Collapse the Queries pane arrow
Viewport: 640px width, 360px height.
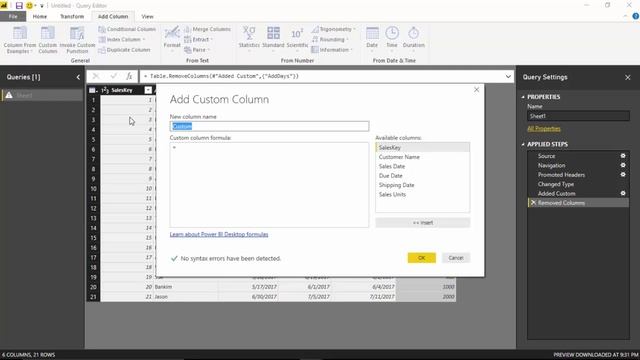tap(78, 77)
